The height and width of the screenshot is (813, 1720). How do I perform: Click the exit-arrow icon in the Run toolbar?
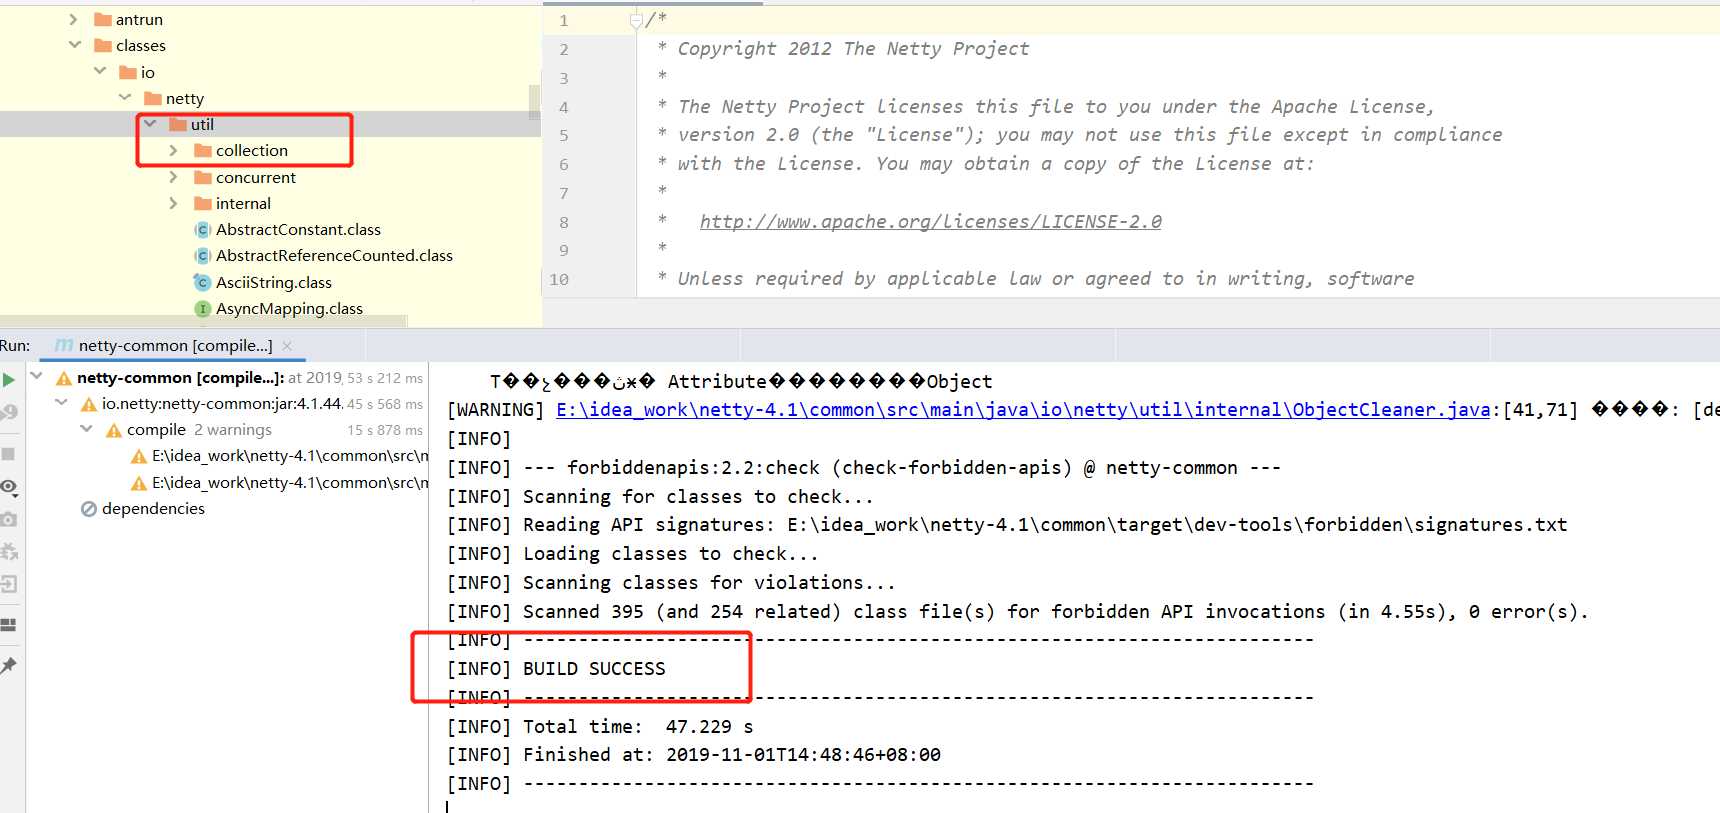coord(8,584)
